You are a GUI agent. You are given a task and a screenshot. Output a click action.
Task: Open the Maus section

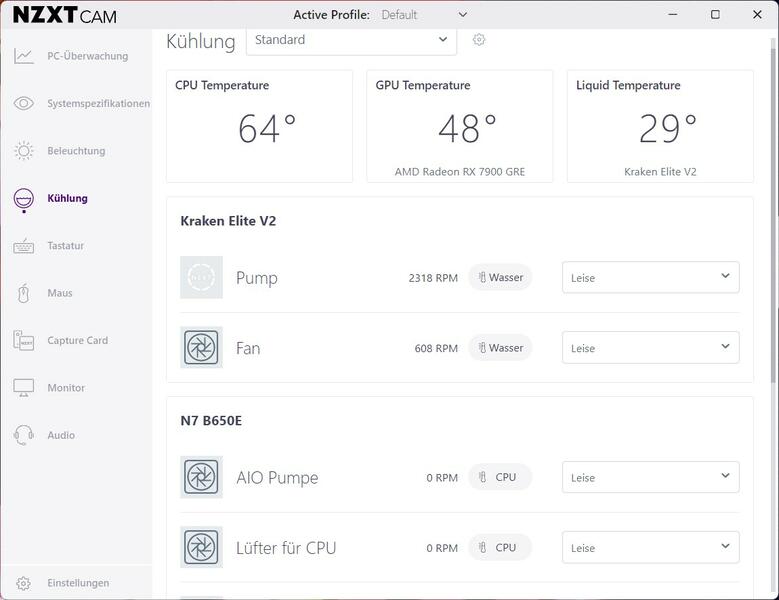pos(60,293)
